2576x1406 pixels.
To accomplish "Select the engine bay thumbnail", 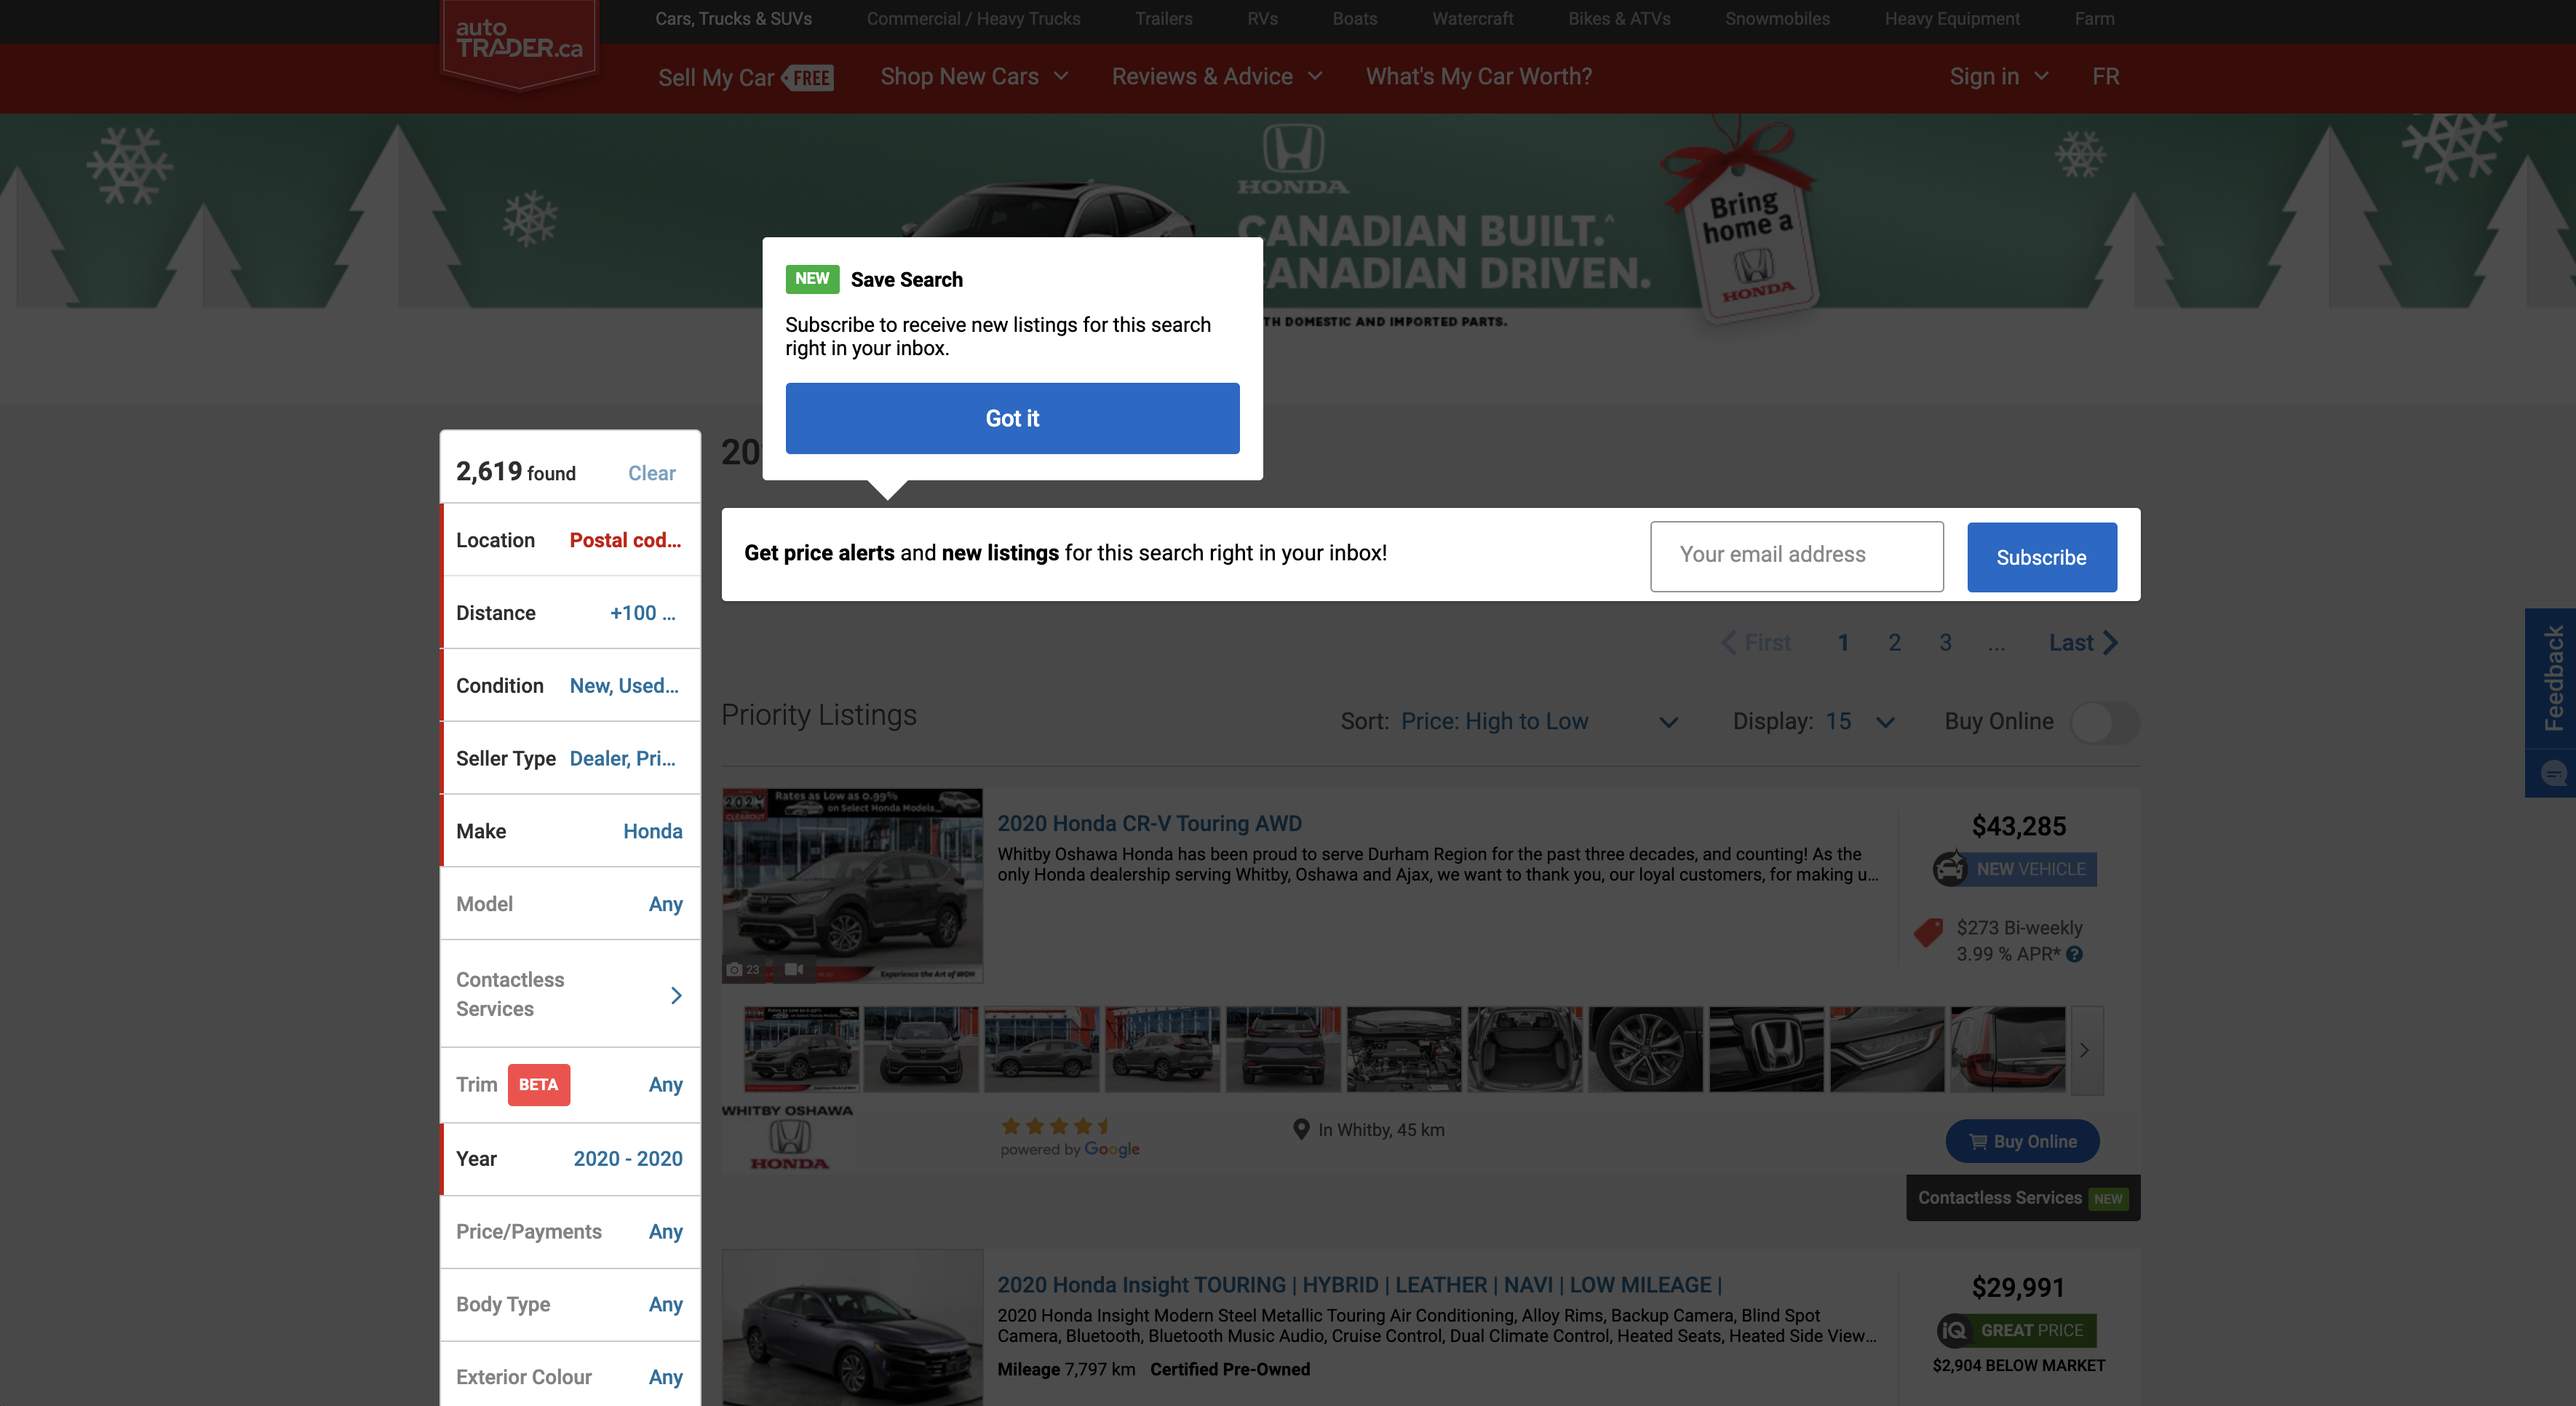I will [1403, 1049].
